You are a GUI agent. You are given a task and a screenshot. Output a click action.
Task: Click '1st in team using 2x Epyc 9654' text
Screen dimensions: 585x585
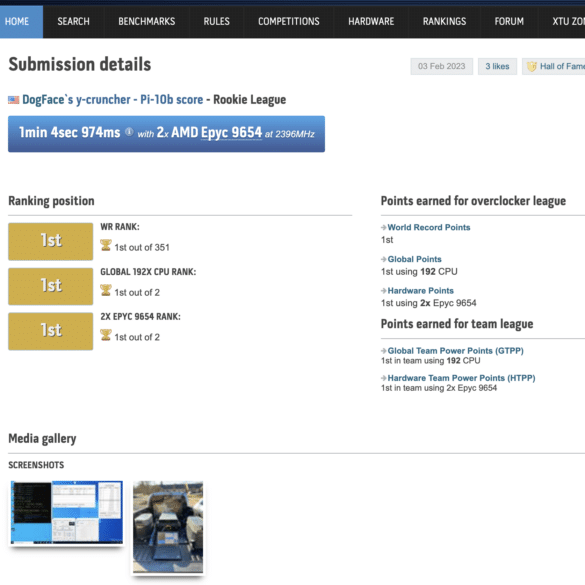pyautogui.click(x=439, y=388)
